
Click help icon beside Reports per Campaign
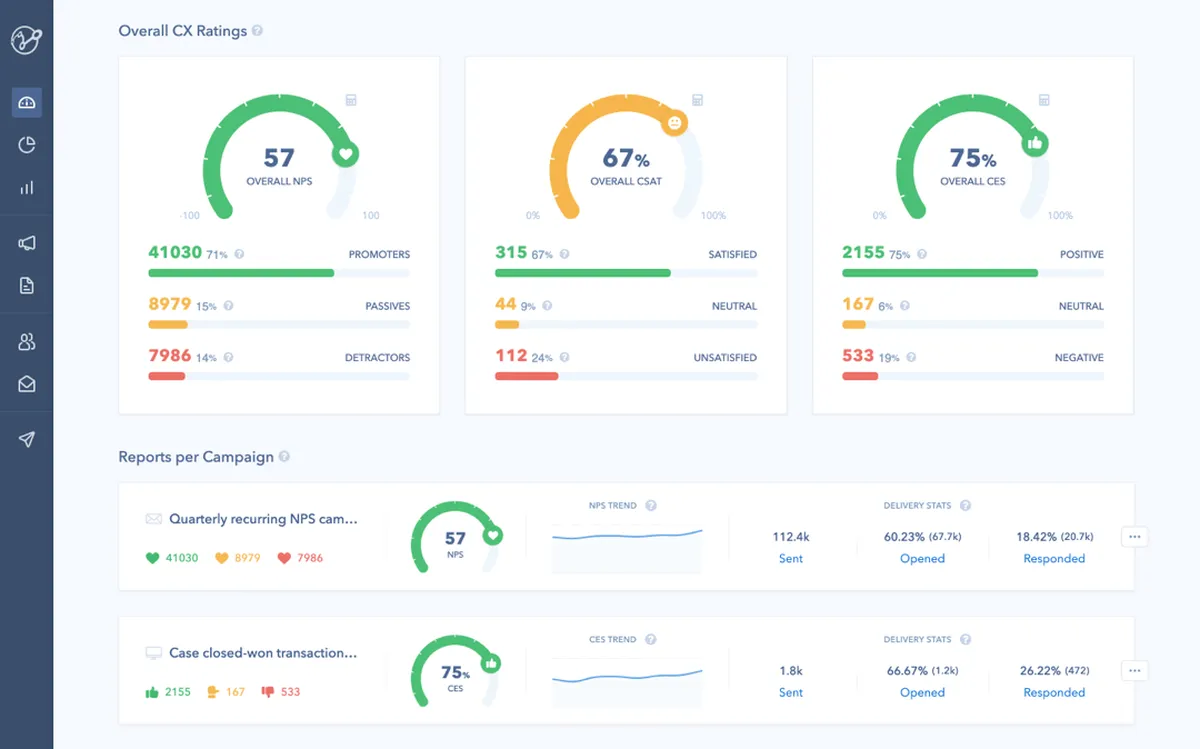click(x=284, y=457)
